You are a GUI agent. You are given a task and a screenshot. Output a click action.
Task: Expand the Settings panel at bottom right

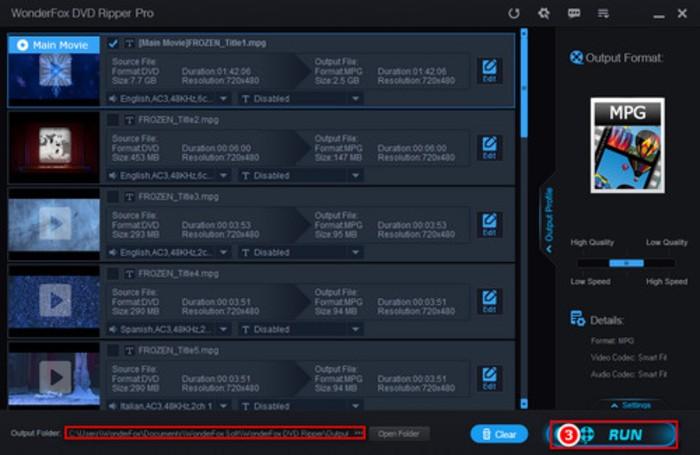click(x=631, y=405)
